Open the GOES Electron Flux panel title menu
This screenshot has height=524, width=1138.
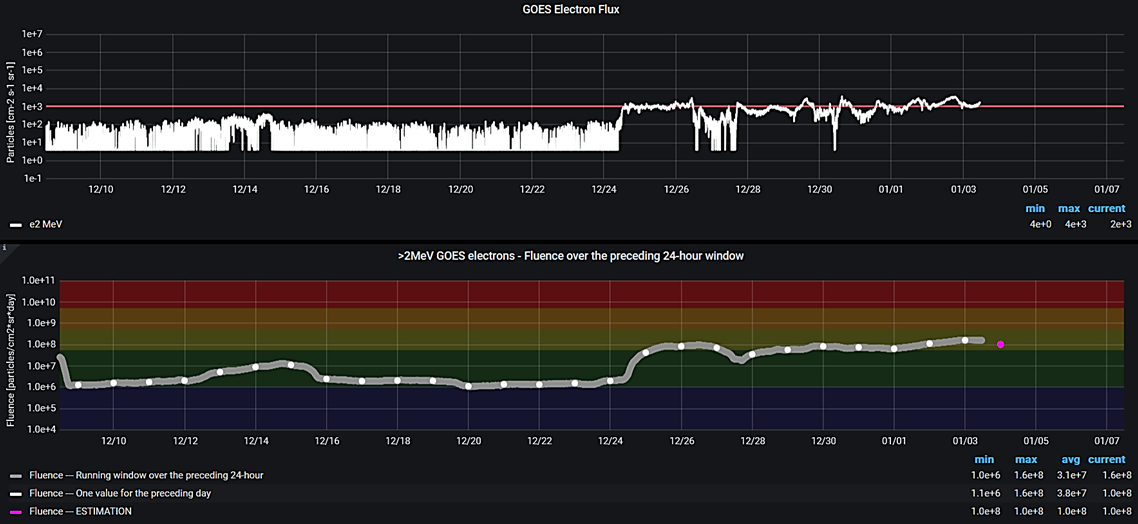click(569, 9)
